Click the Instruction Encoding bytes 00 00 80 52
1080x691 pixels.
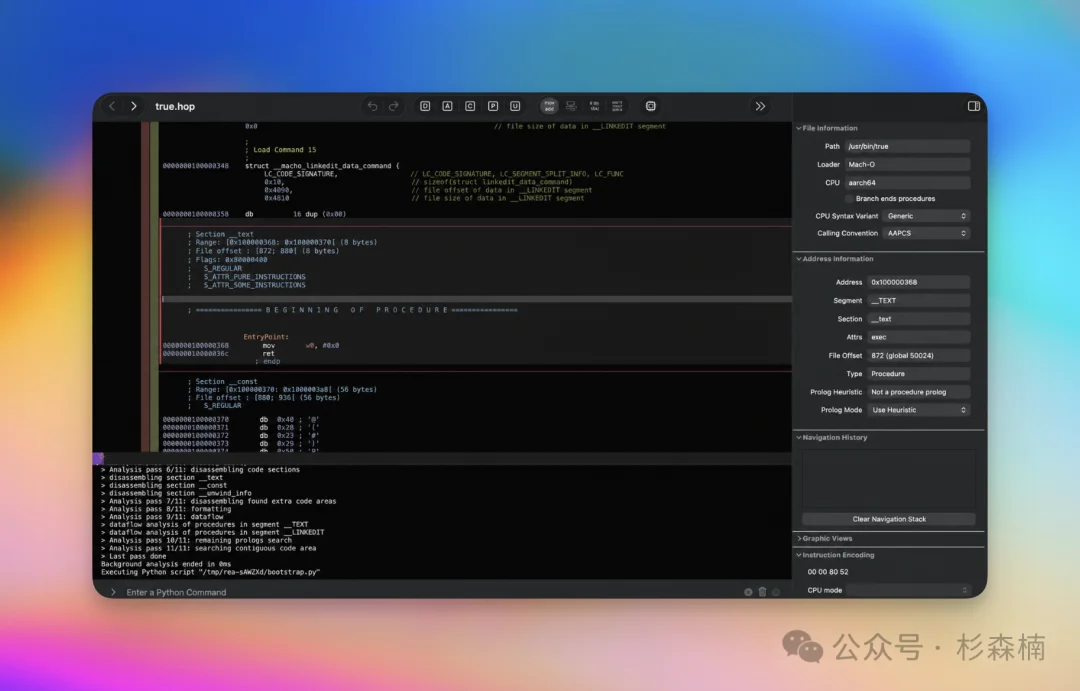coord(828,572)
